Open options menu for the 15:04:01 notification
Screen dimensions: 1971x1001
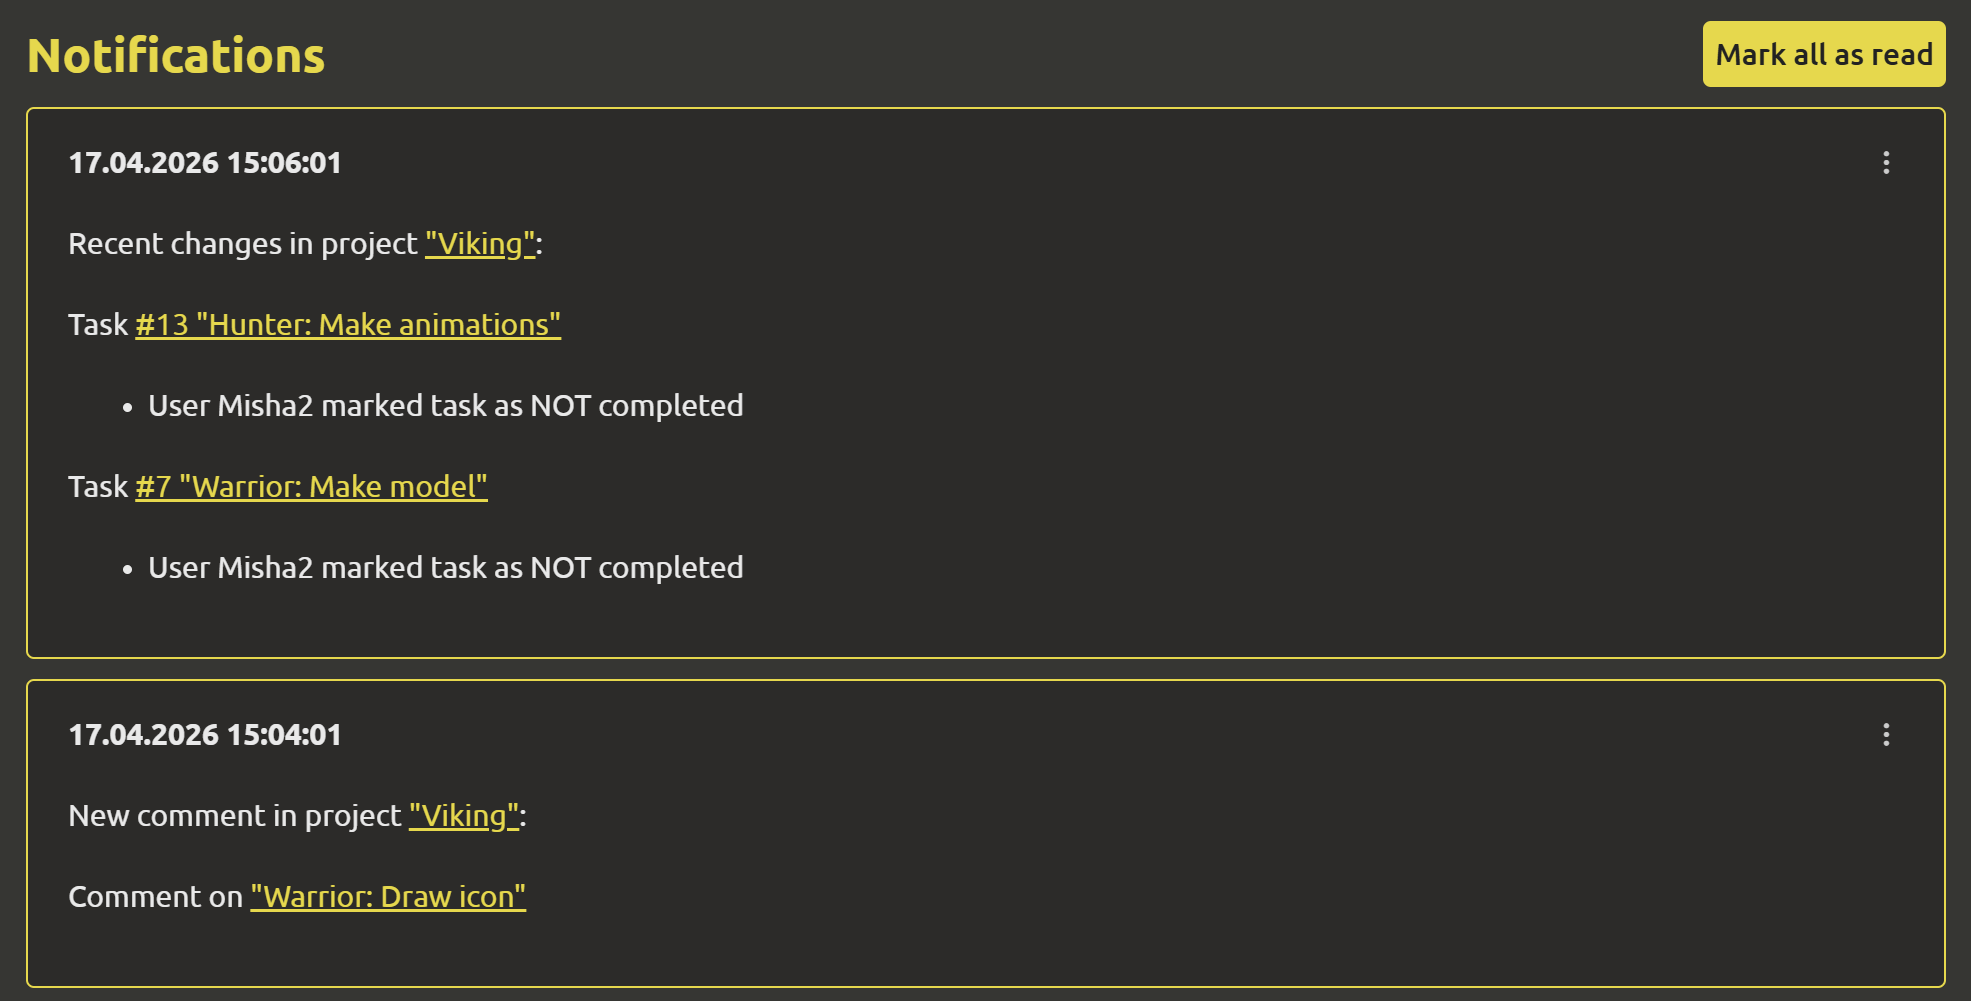(1886, 735)
